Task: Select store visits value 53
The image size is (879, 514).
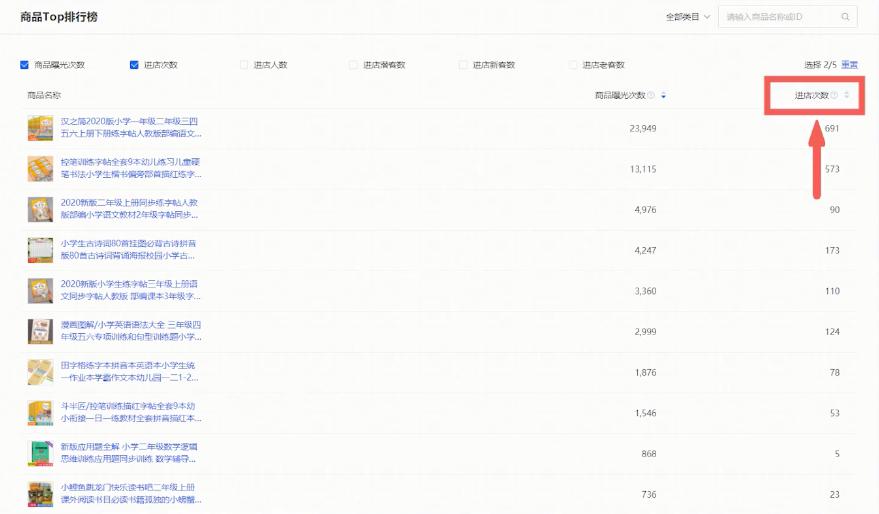Action: [835, 413]
